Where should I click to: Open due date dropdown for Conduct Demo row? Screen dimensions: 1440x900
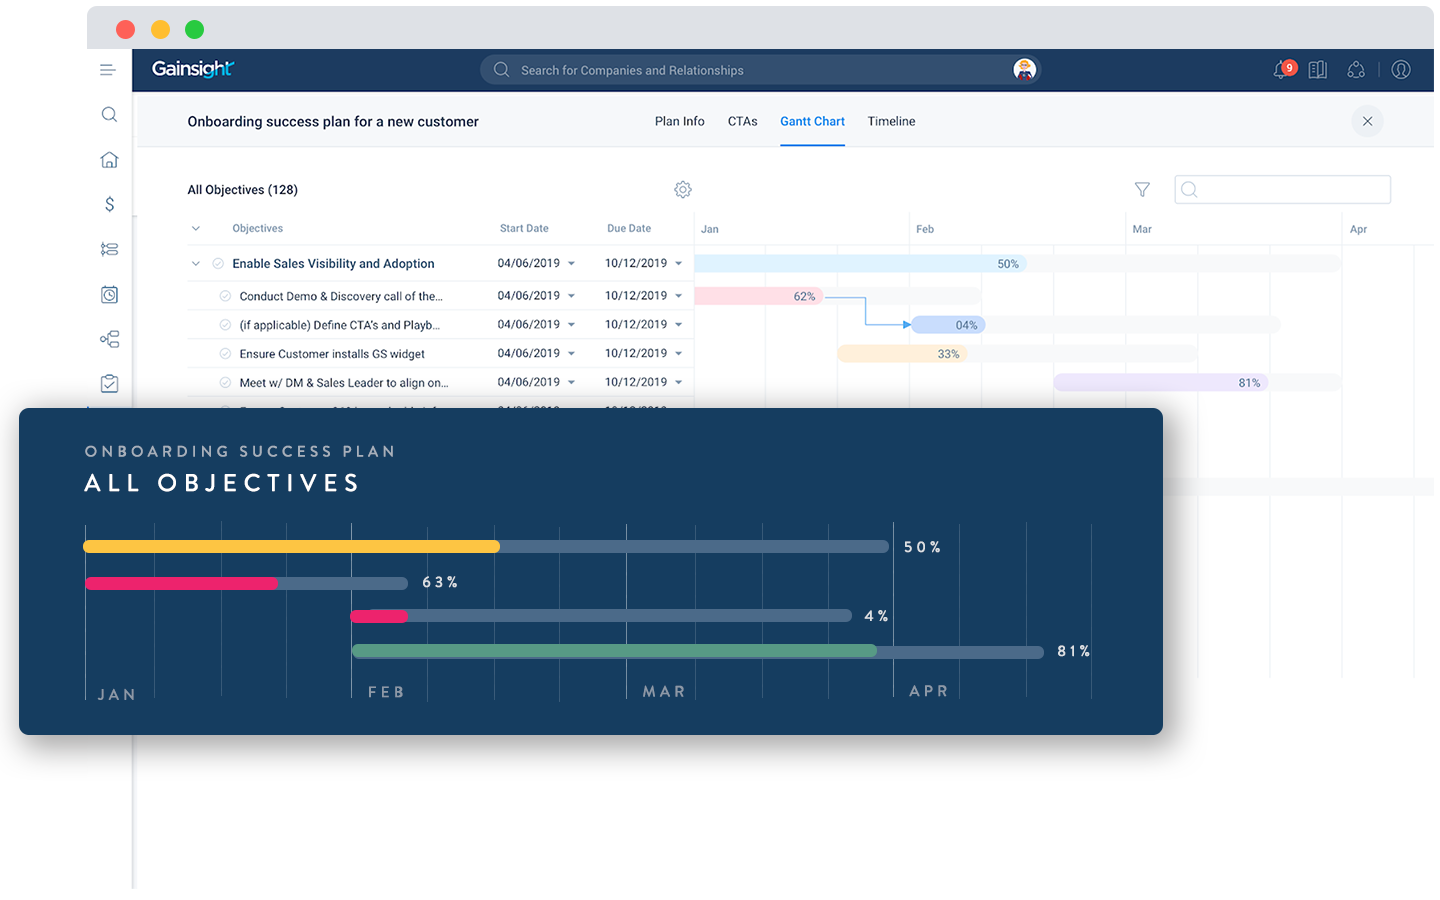coord(678,296)
